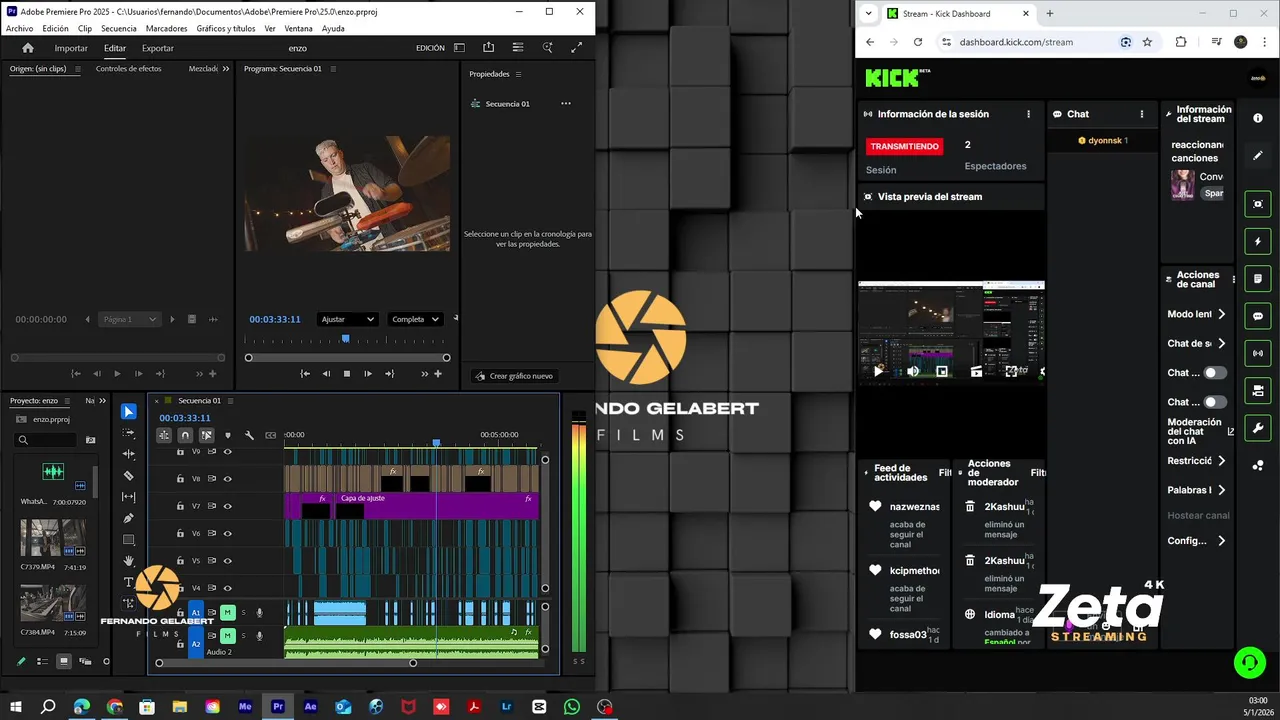
Task: Add a marker on the timeline
Action: 227,435
